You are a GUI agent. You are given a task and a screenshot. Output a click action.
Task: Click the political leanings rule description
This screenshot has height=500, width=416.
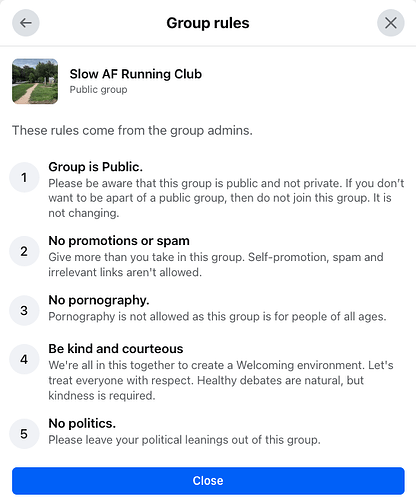point(184,440)
